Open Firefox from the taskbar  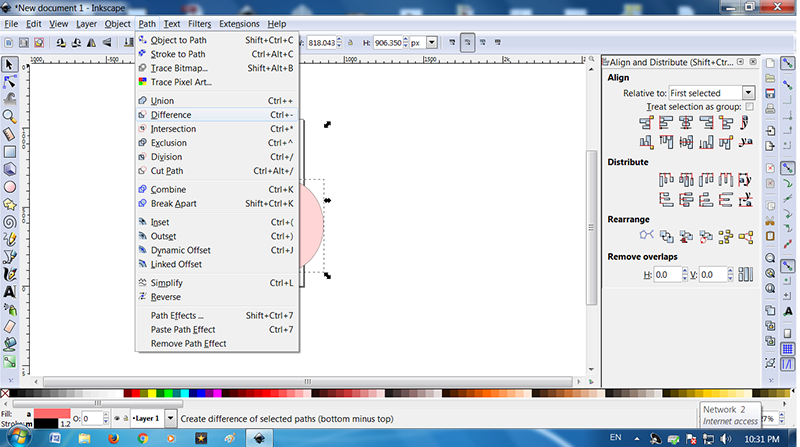pyautogui.click(x=113, y=438)
